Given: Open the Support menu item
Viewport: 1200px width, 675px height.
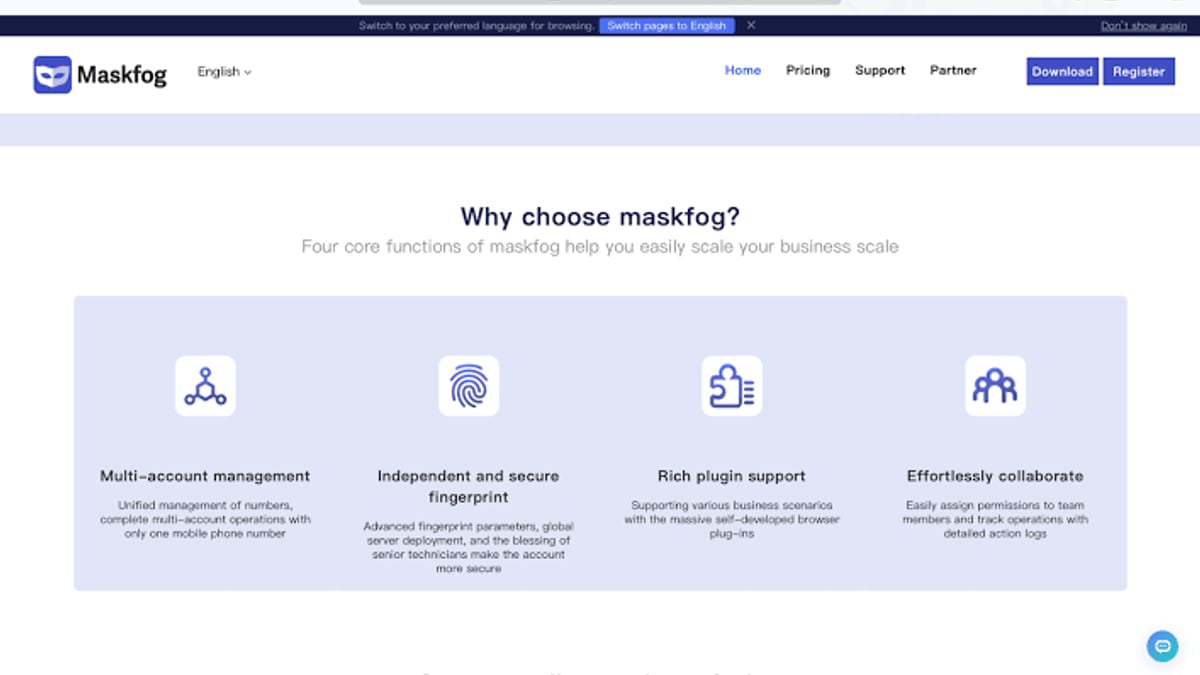Looking at the screenshot, I should 880,70.
